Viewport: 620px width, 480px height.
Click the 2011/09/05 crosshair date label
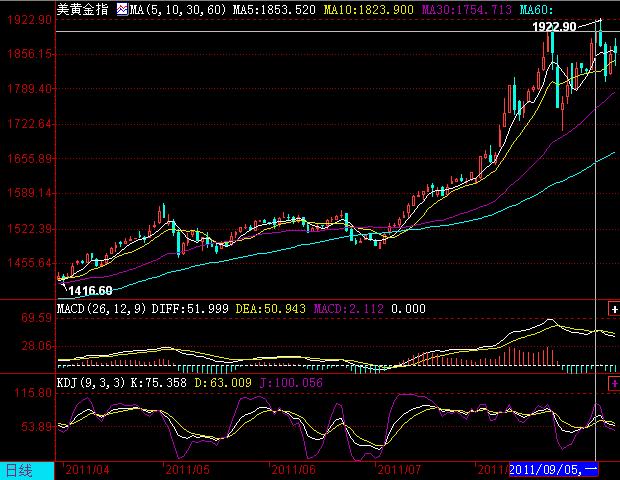tap(554, 470)
